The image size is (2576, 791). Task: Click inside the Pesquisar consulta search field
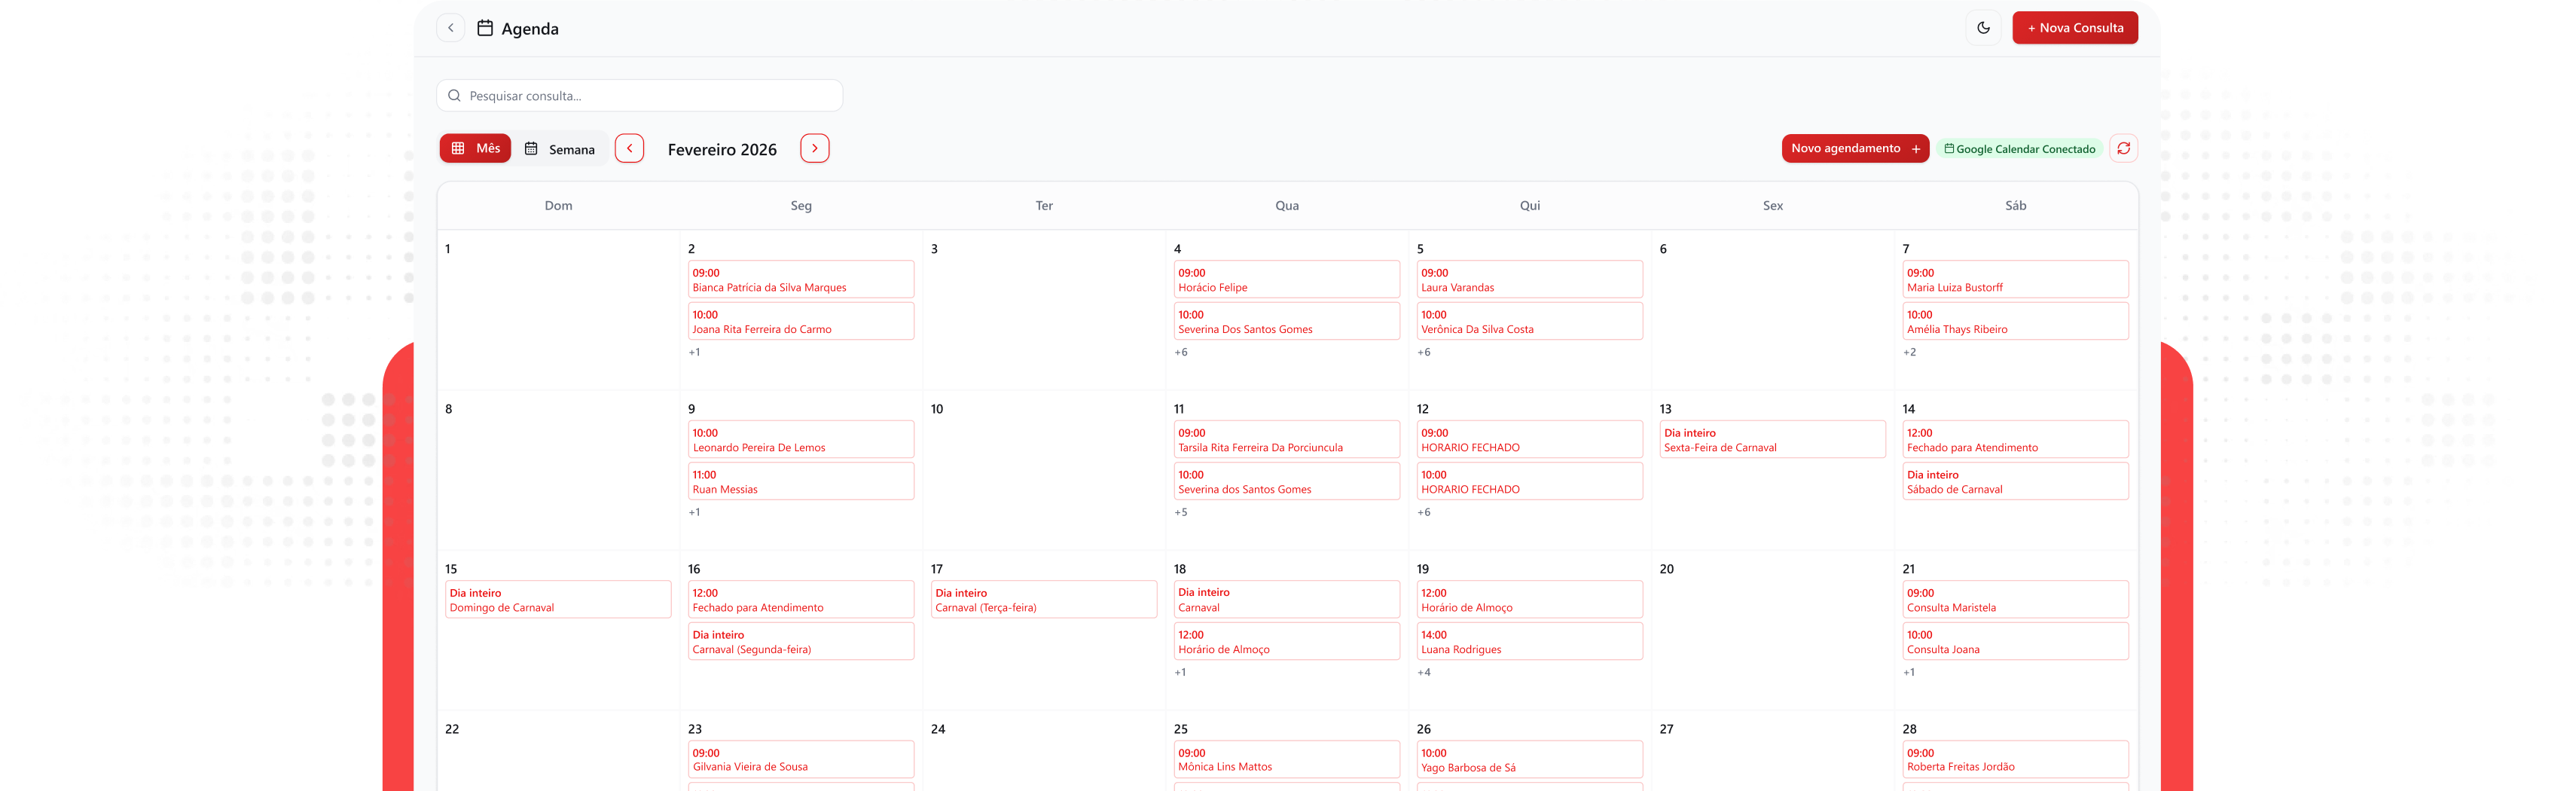tap(639, 95)
